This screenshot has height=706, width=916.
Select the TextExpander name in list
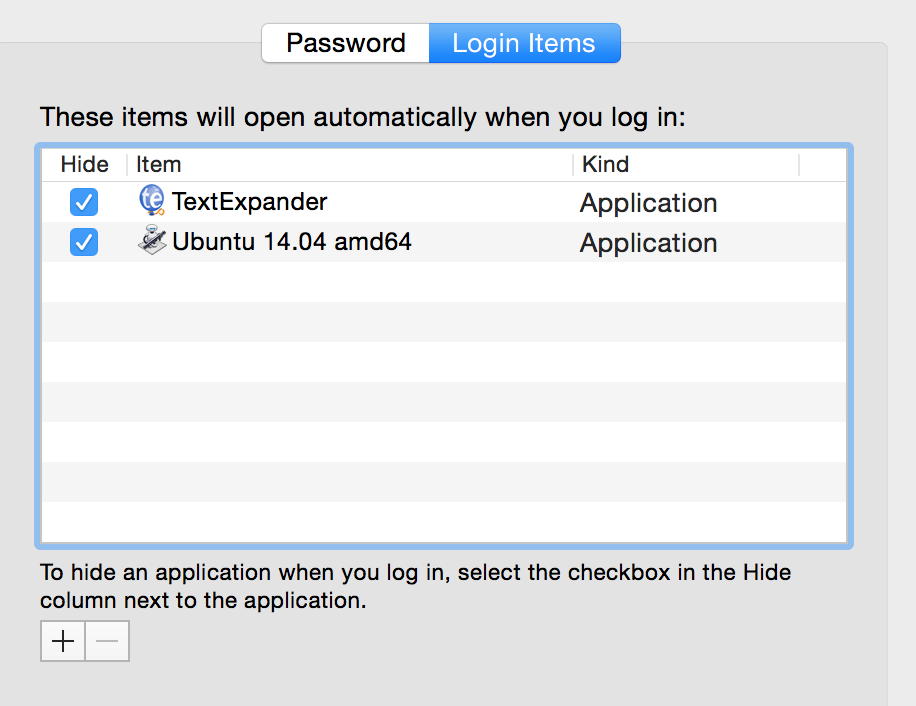point(250,202)
